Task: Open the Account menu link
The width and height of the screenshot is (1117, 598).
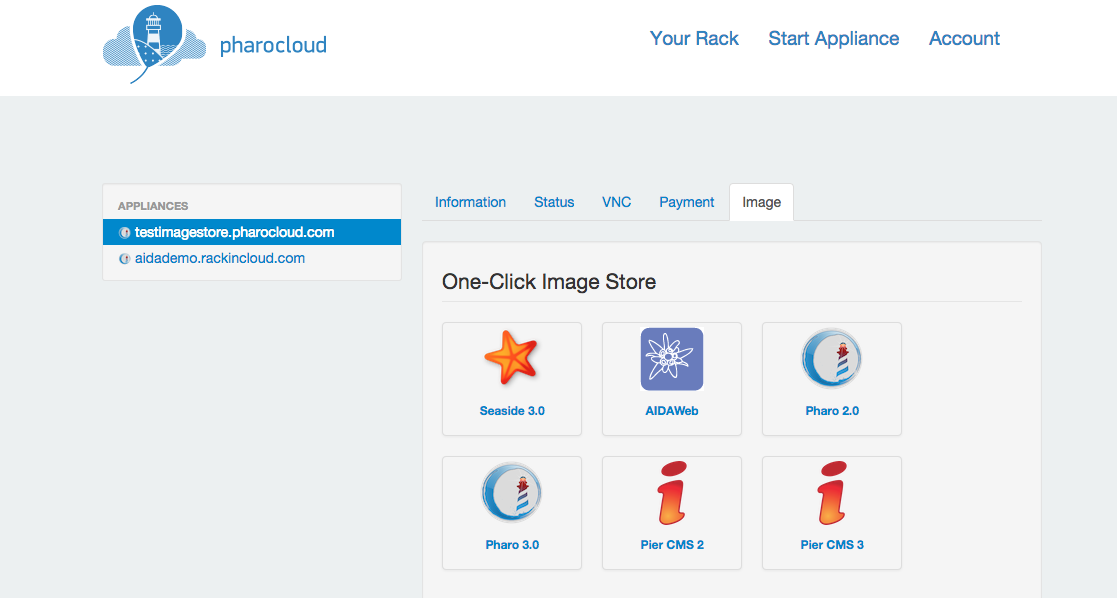Action: (x=964, y=38)
